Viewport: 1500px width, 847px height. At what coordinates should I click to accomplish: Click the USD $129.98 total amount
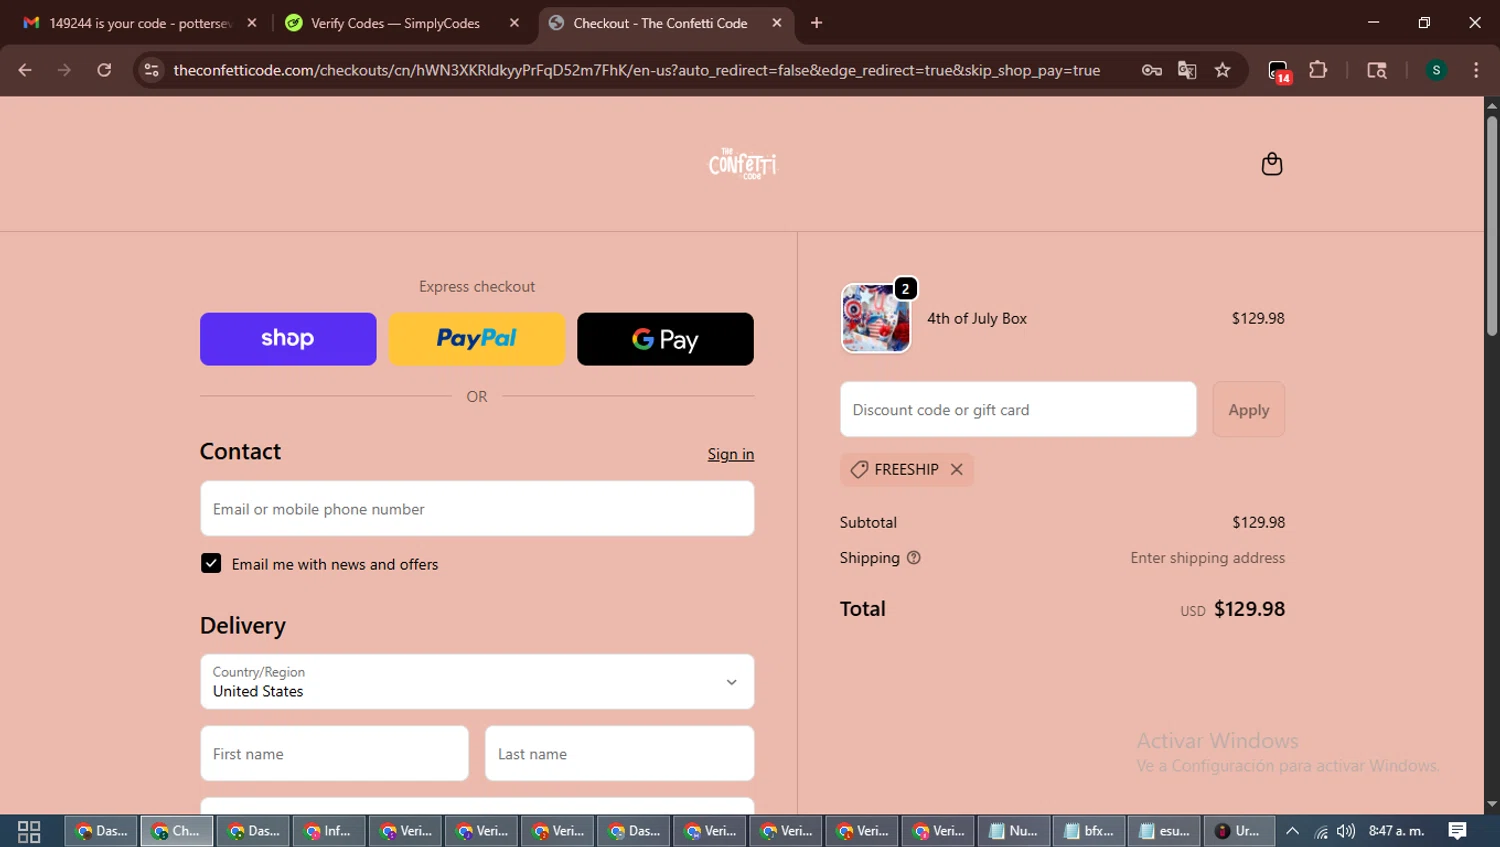click(x=1232, y=609)
